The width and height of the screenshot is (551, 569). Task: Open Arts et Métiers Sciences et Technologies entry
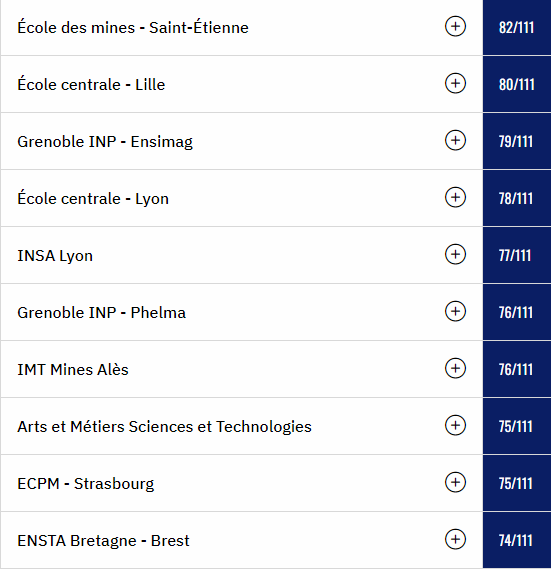tap(164, 427)
